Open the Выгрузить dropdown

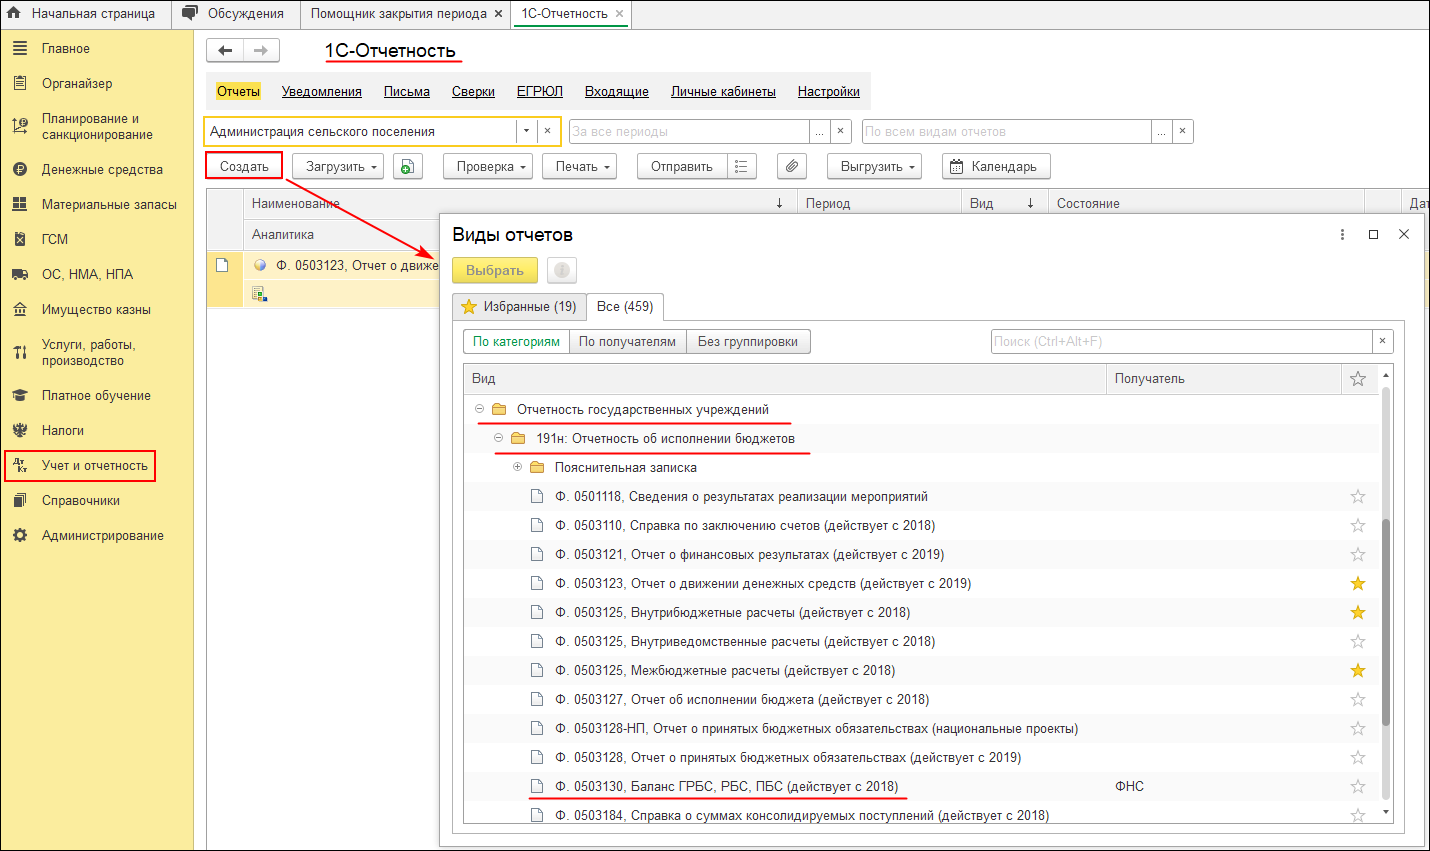tap(874, 167)
